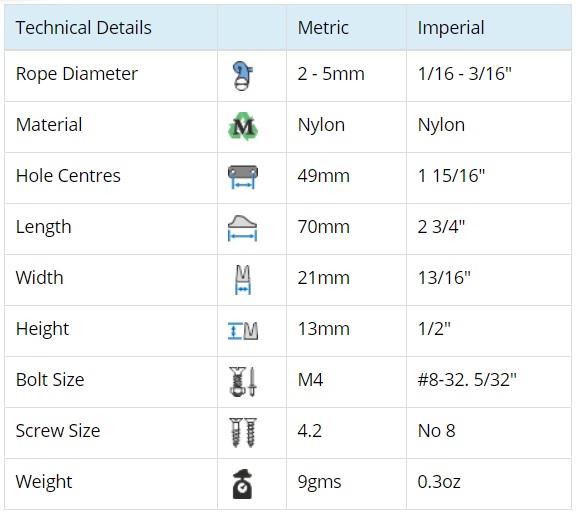
Task: Click the Height dimension icon
Action: tap(243, 330)
